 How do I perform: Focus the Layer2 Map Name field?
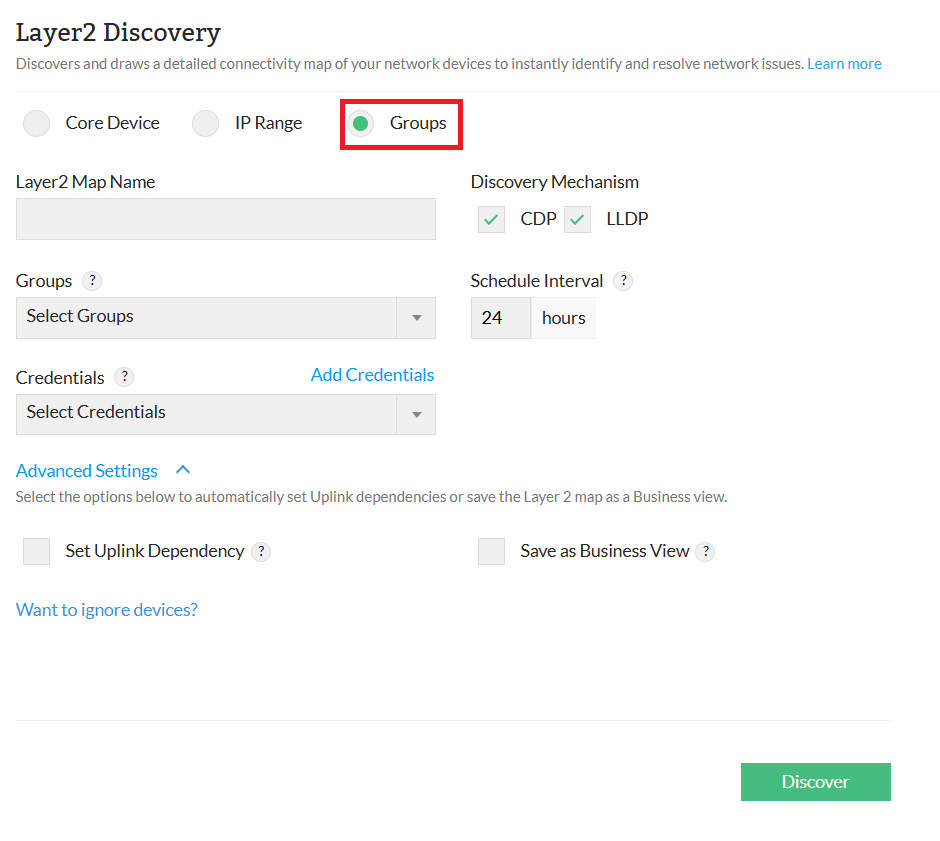pos(225,219)
